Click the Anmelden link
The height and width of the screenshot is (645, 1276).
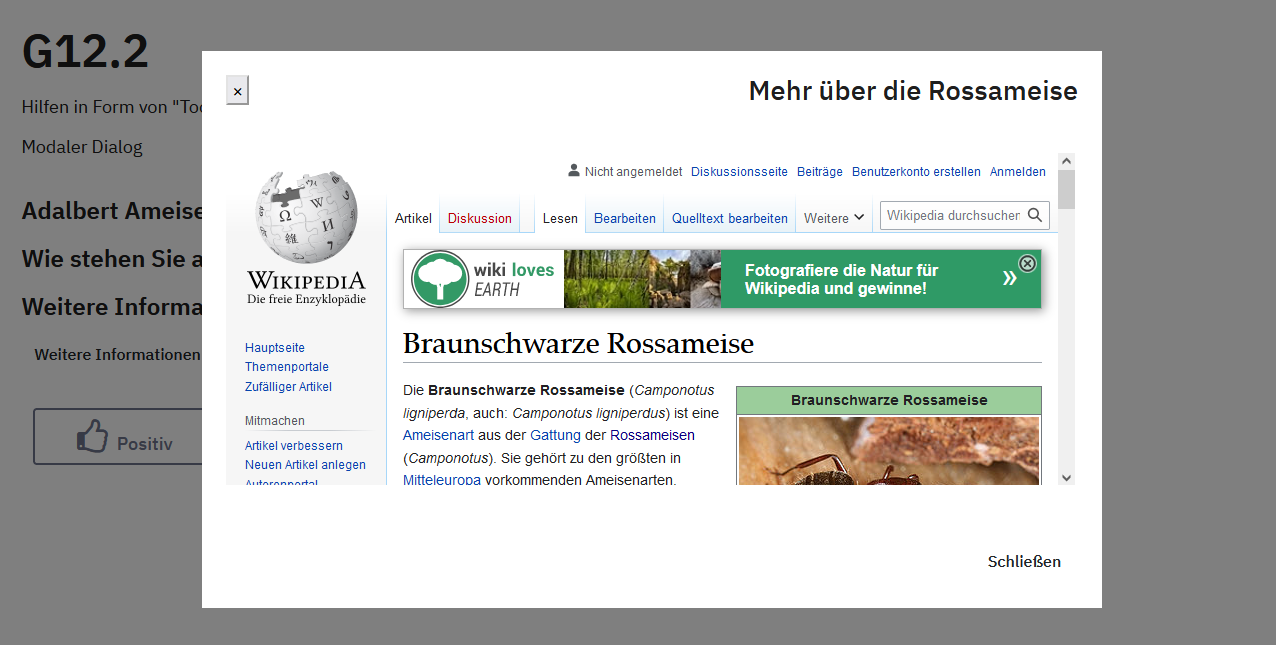tap(1017, 172)
